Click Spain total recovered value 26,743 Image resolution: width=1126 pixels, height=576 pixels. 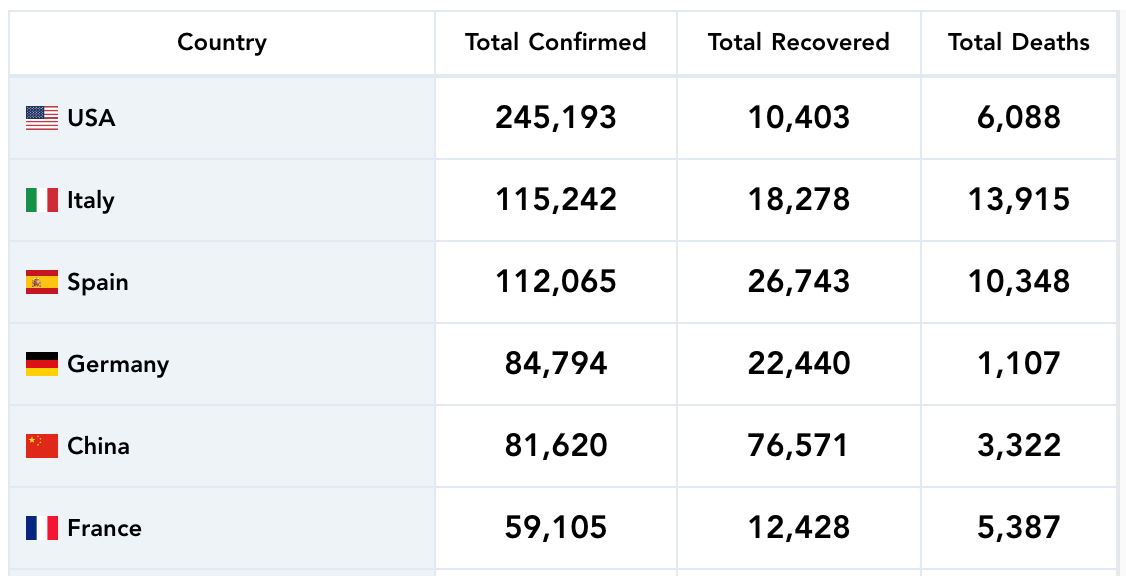798,282
